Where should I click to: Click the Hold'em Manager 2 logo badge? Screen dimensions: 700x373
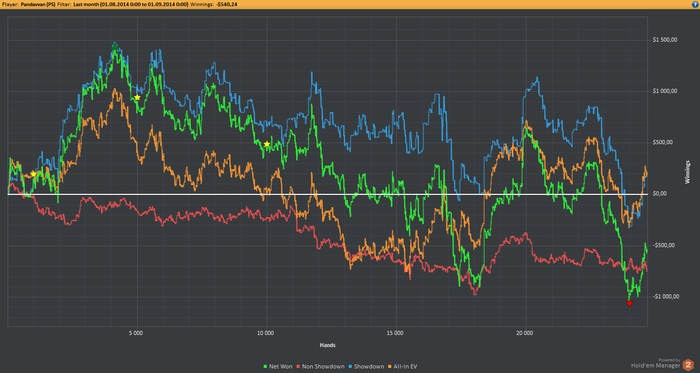(688, 364)
